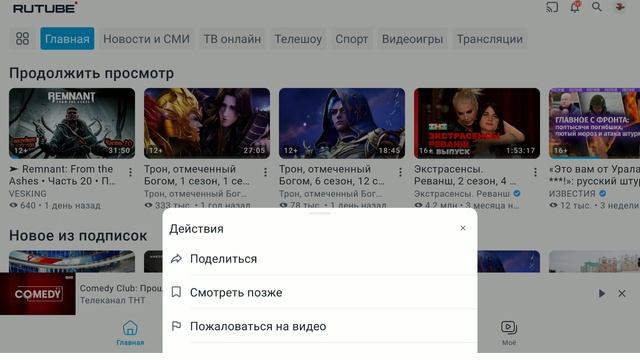
Task: Open the VESKING channel name
Action: (x=28, y=193)
